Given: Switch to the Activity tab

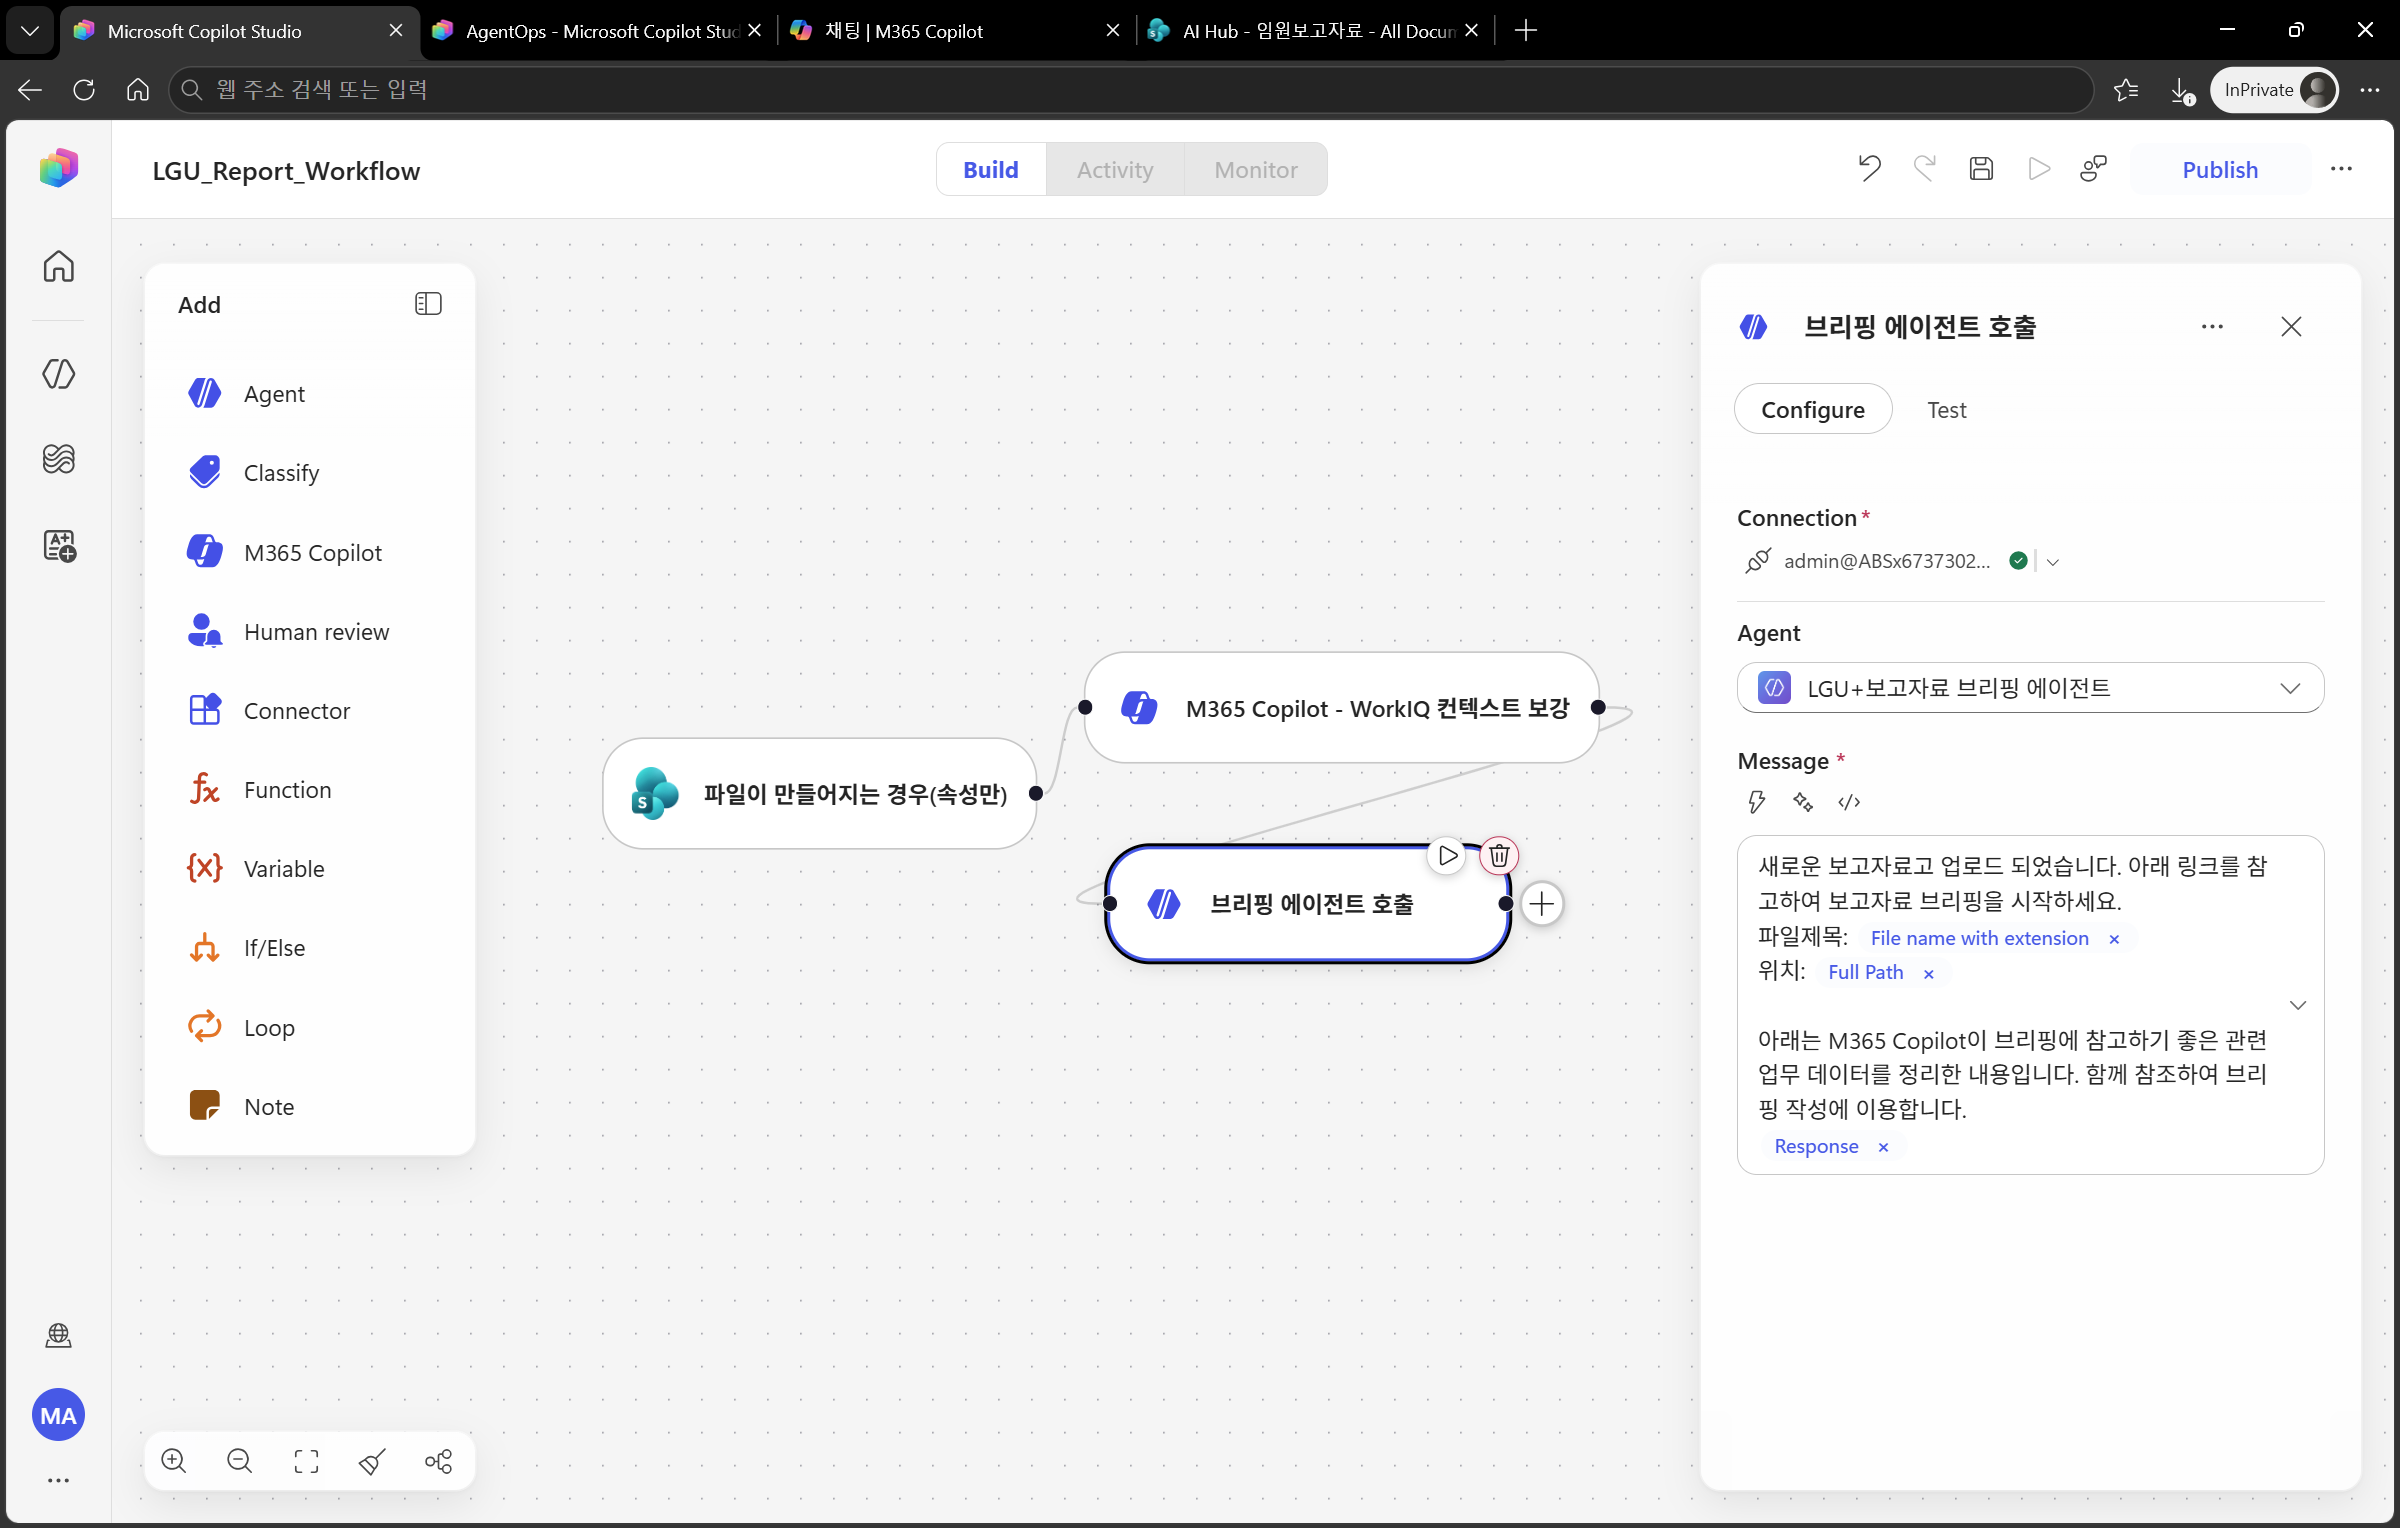Looking at the screenshot, I should (x=1115, y=170).
